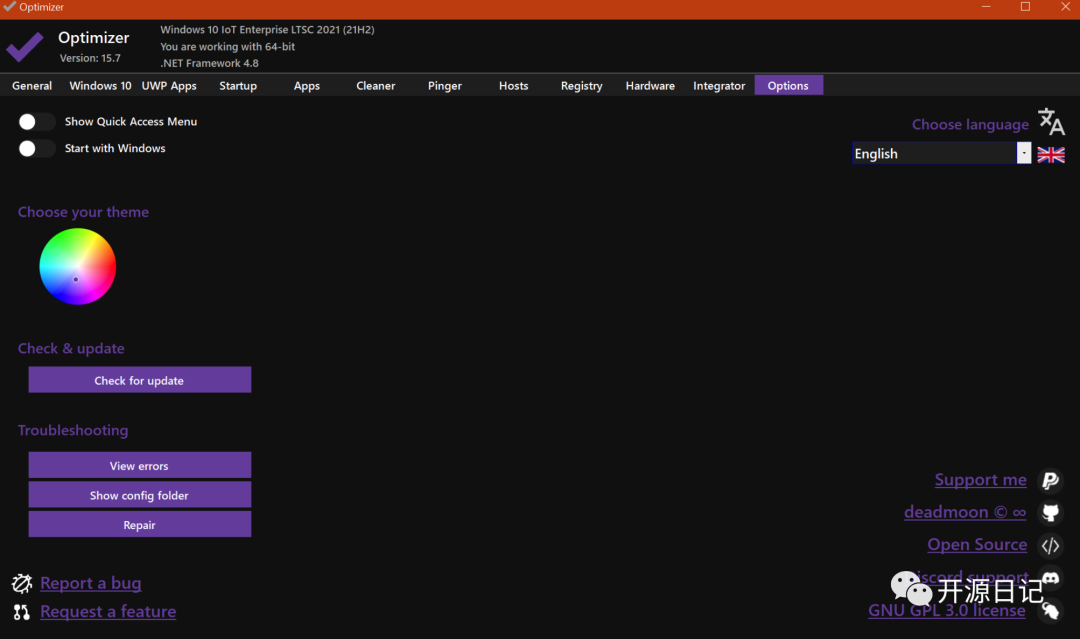Enable the Start with Windows switch
The height and width of the screenshot is (639, 1080).
[x=37, y=149]
